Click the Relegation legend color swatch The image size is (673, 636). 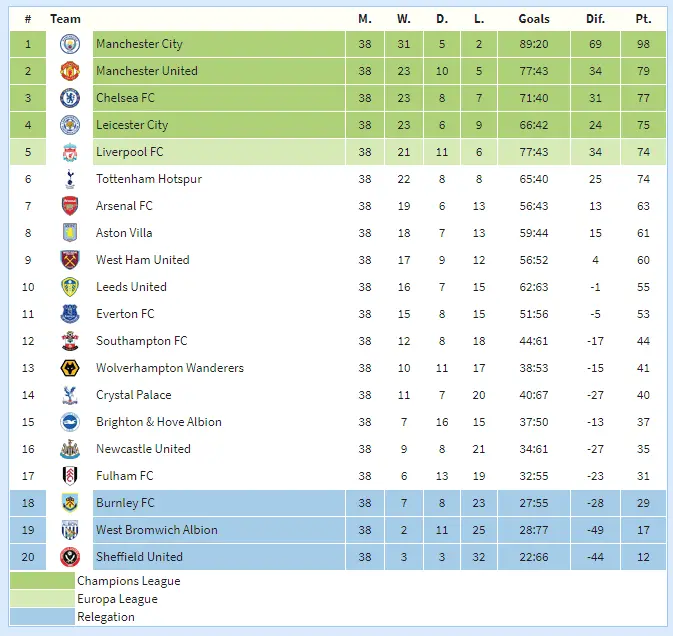(x=42, y=617)
